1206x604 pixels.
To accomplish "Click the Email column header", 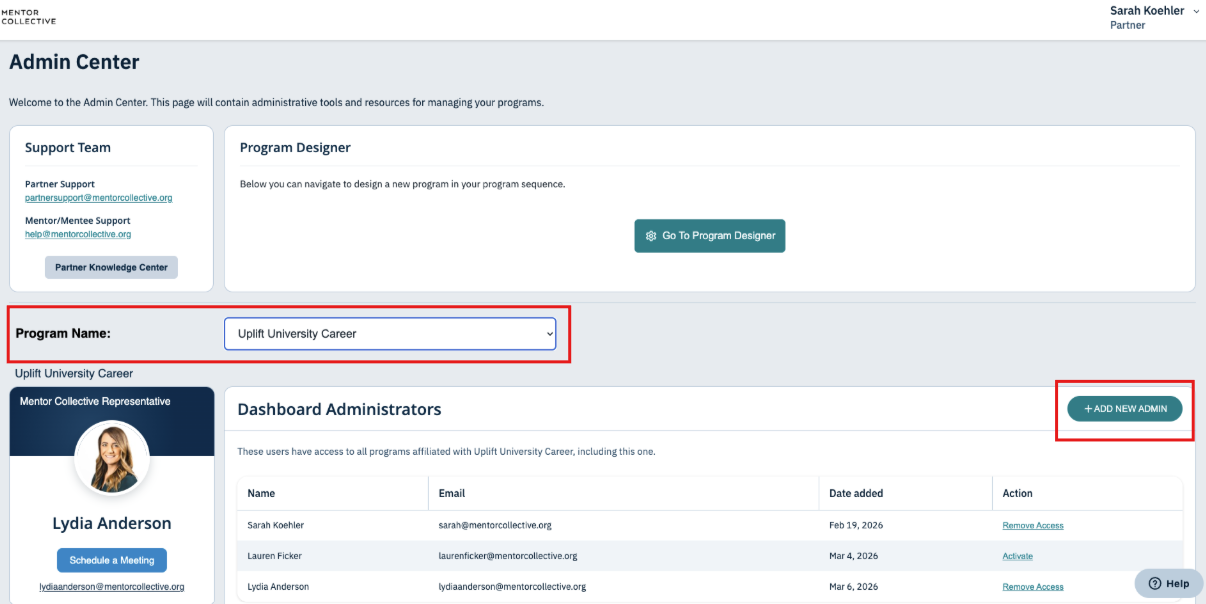I will pyautogui.click(x=452, y=493).
